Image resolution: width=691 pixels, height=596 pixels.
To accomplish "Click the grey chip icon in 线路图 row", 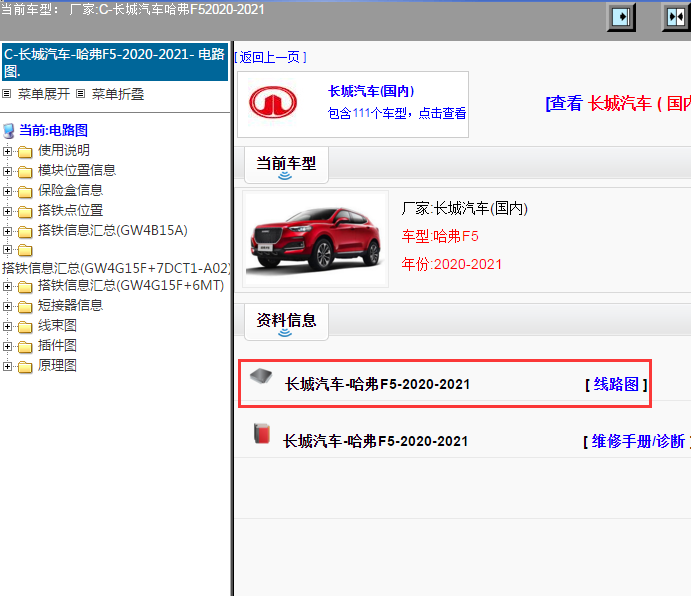I will click(261, 376).
